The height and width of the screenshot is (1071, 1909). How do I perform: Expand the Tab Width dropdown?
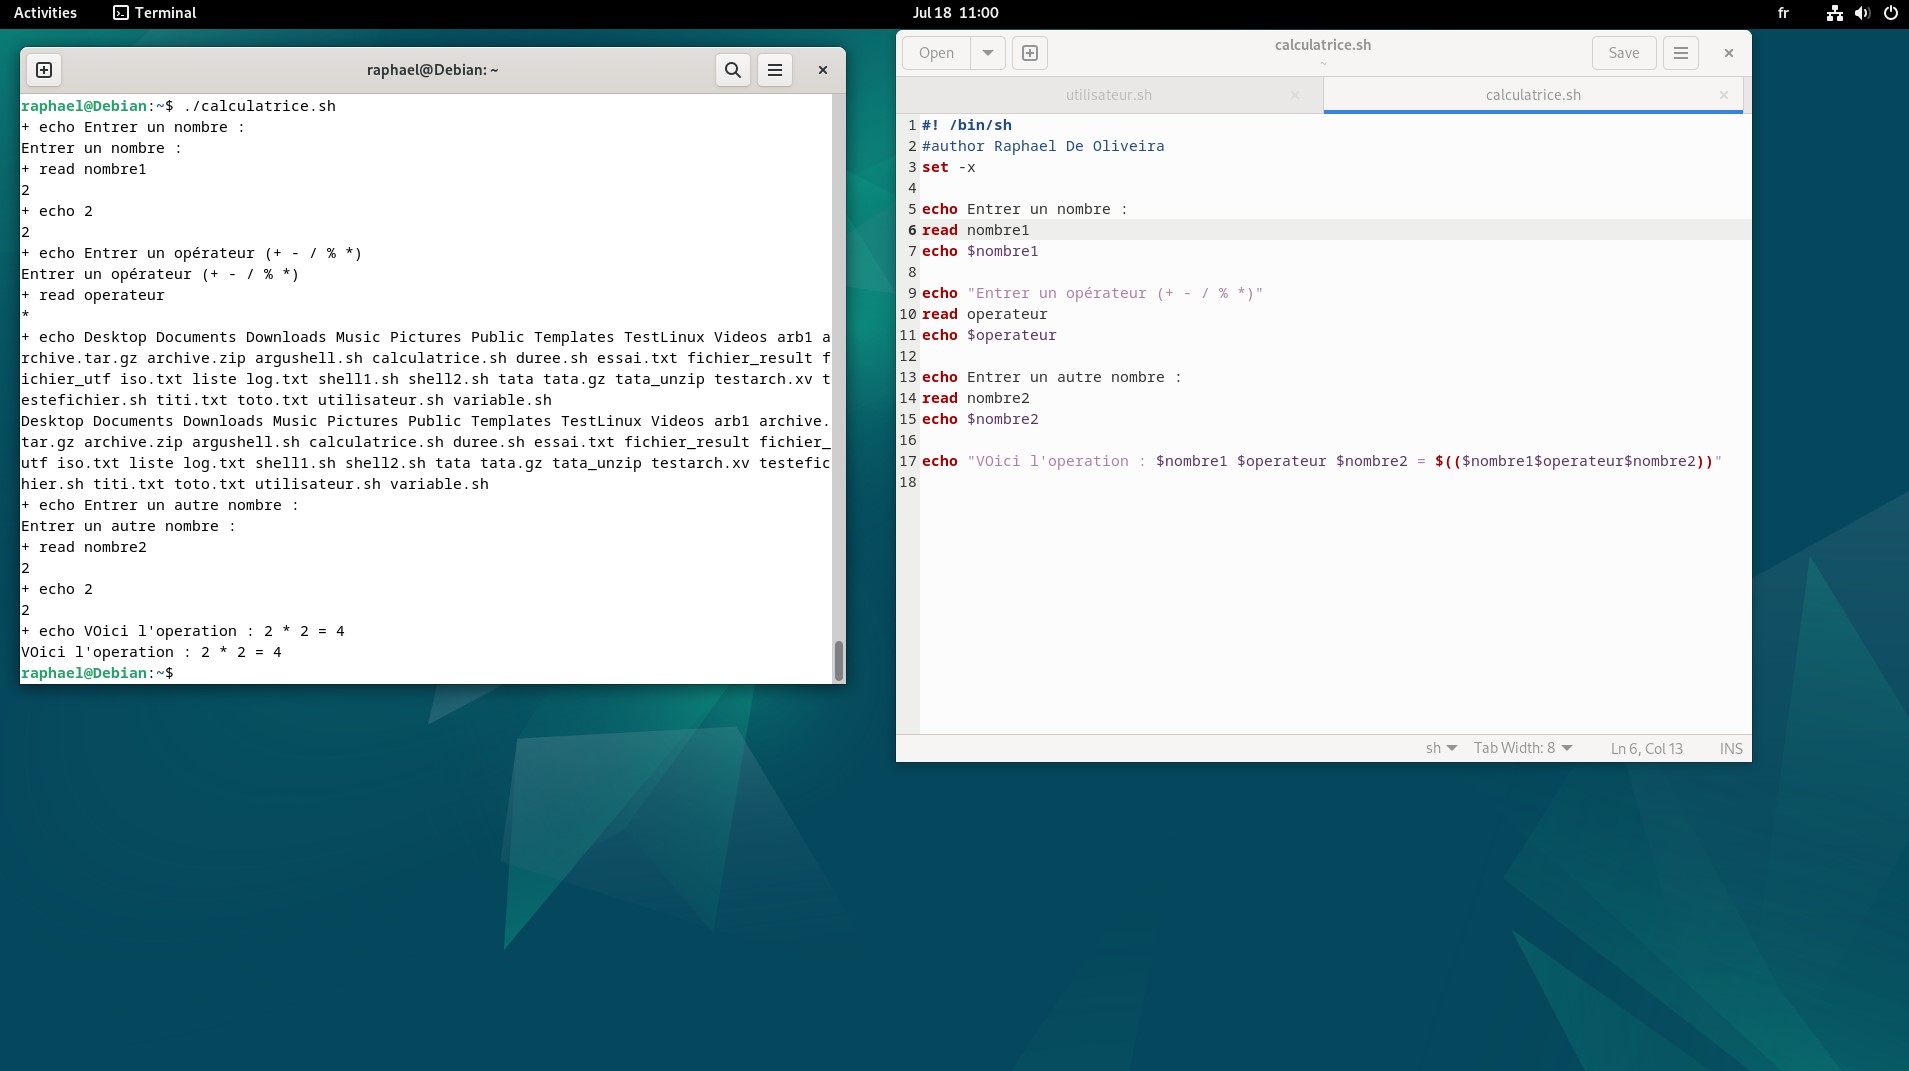coord(1523,748)
